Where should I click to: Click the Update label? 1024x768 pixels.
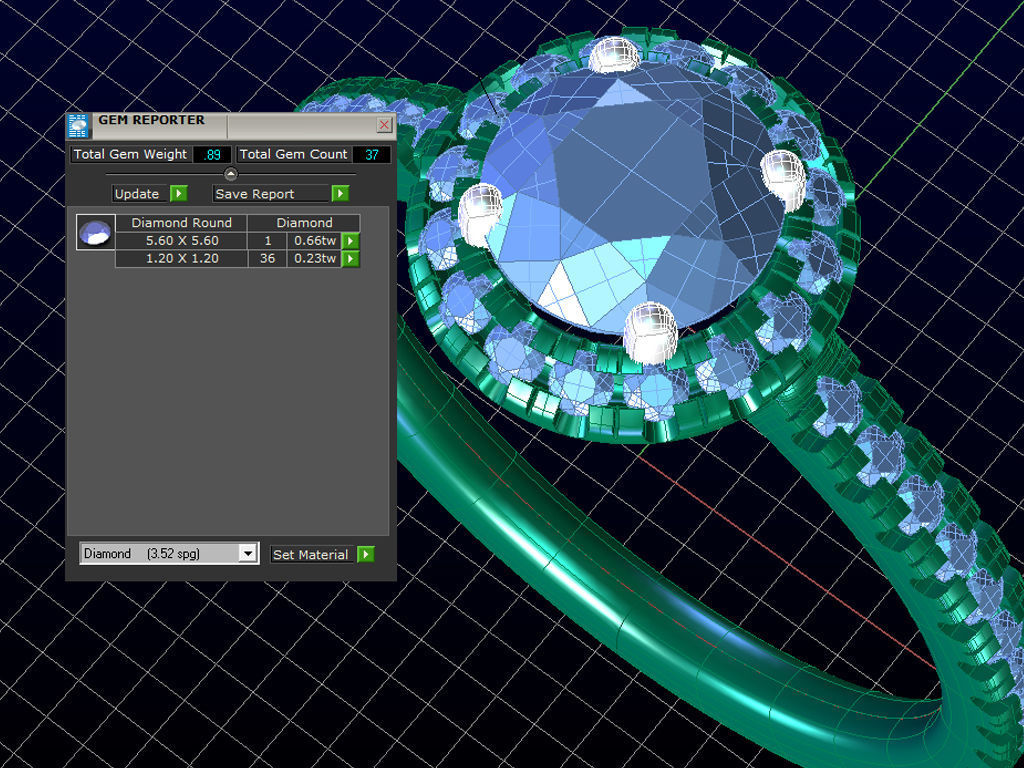click(140, 194)
